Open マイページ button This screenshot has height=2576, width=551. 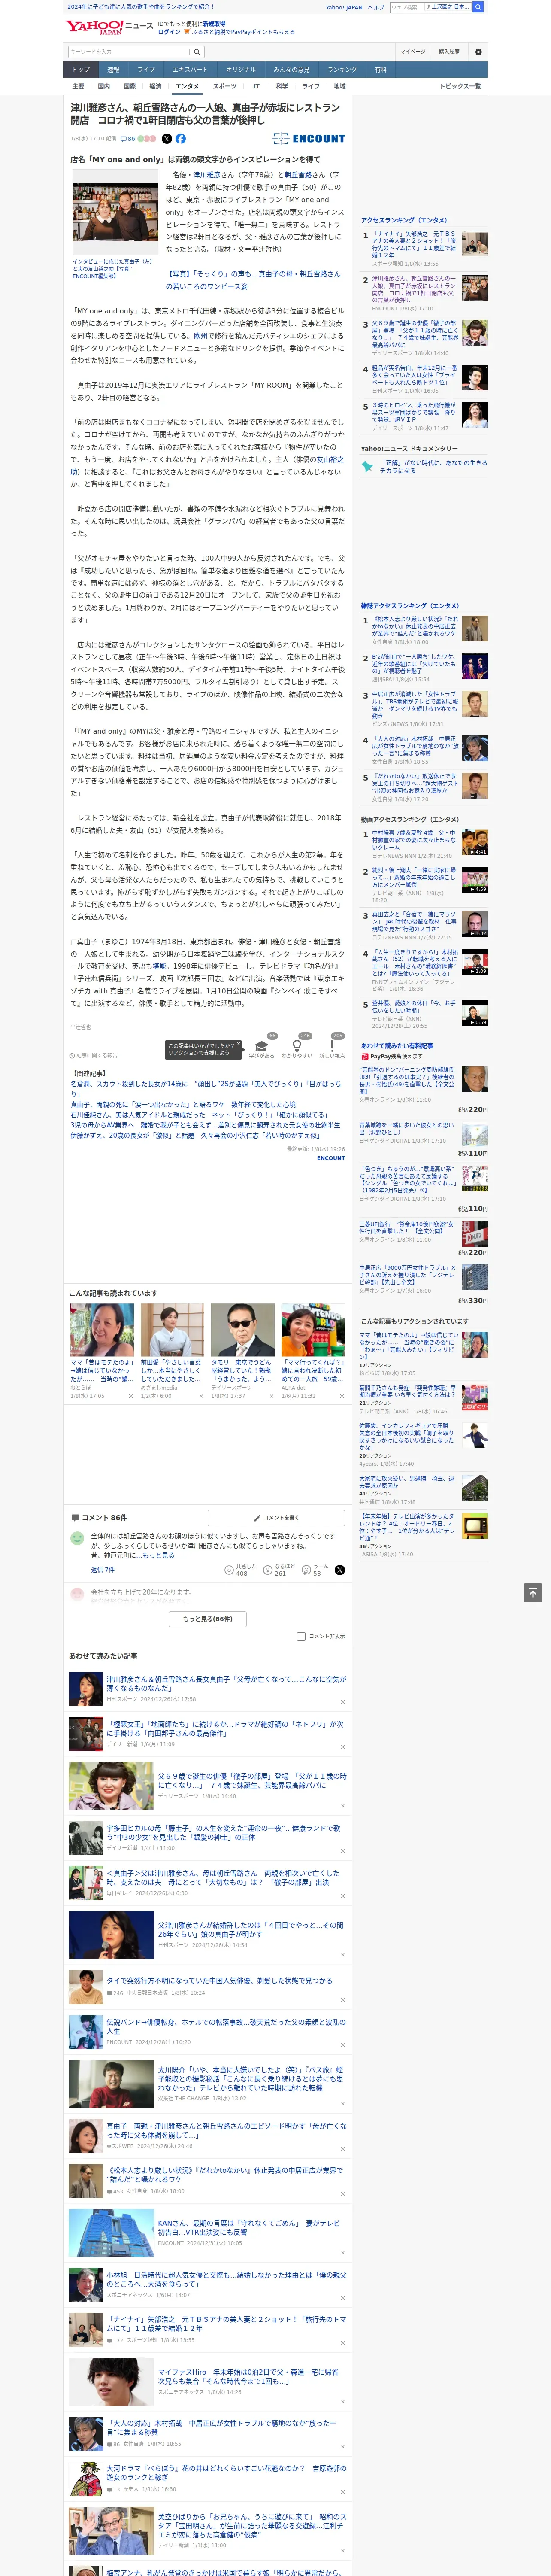pyautogui.click(x=413, y=51)
